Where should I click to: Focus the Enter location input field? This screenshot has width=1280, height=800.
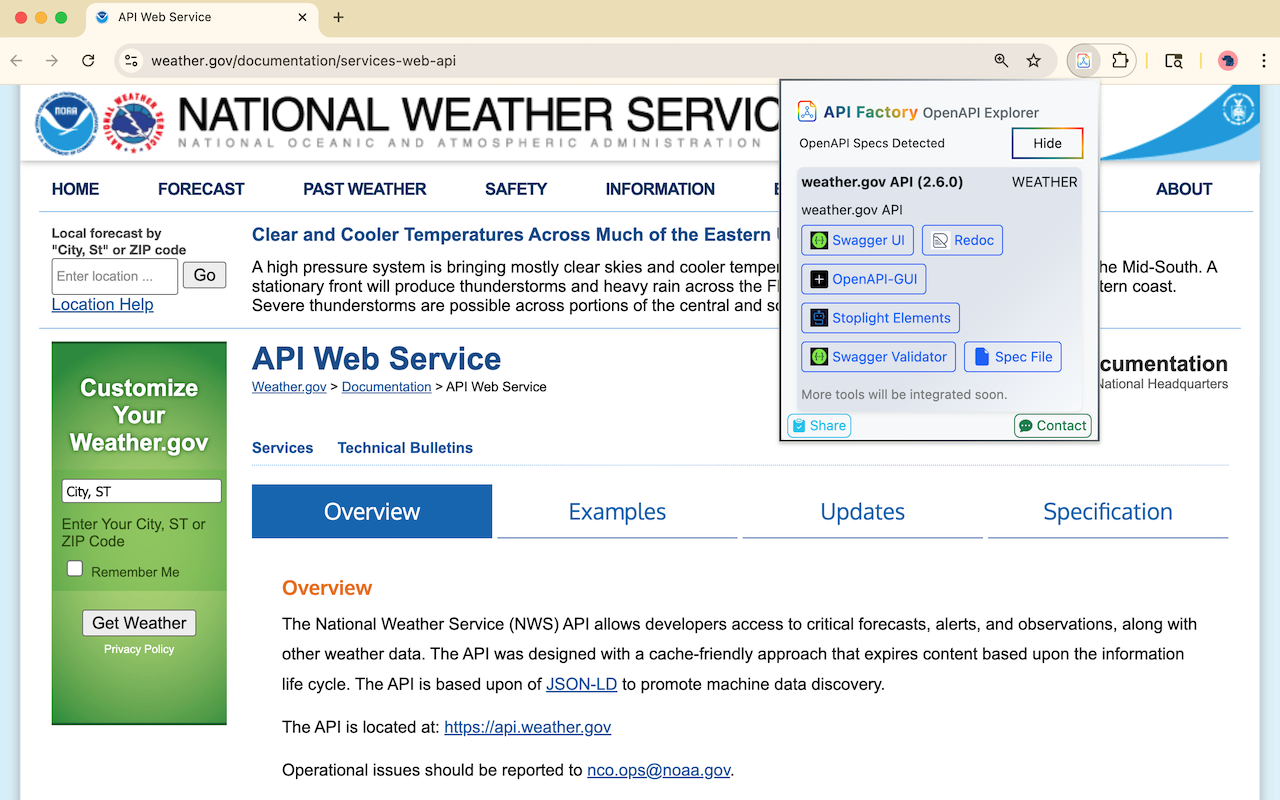(115, 276)
